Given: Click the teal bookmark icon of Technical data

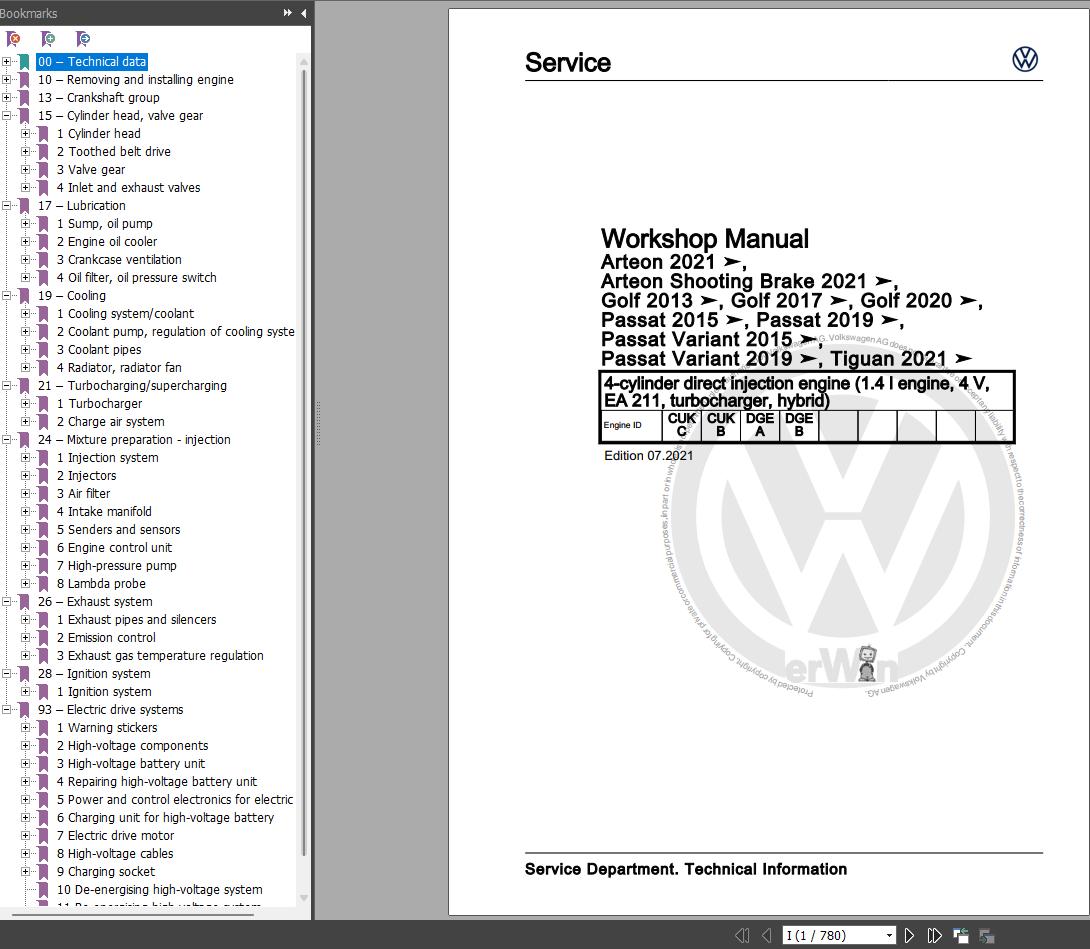Looking at the screenshot, I should tap(24, 62).
